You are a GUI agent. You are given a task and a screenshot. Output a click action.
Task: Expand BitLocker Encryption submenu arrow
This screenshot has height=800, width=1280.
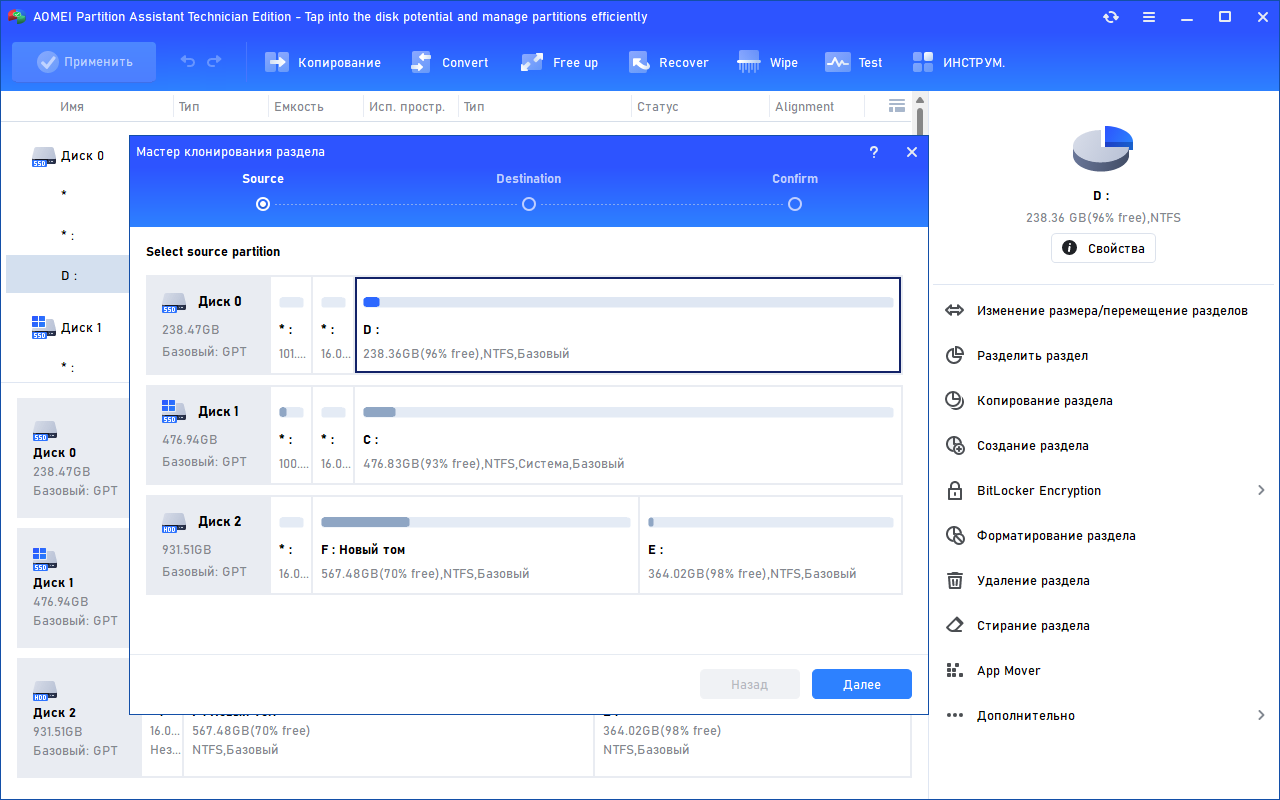[x=1261, y=491]
